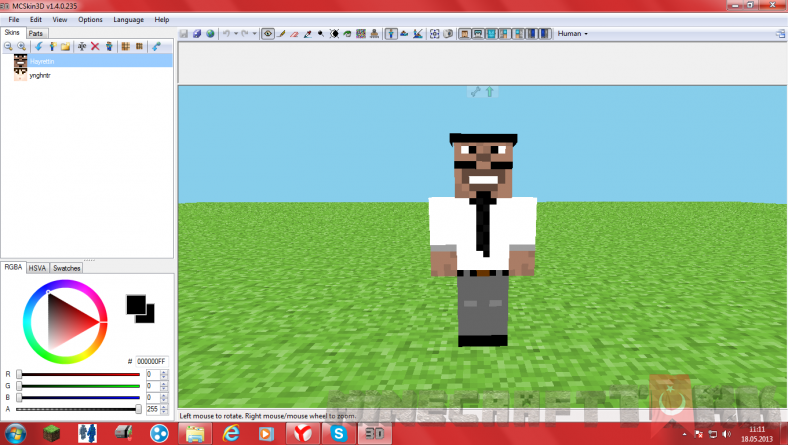The image size is (788, 445).
Task: Click the Save skin icon
Action: (x=183, y=34)
